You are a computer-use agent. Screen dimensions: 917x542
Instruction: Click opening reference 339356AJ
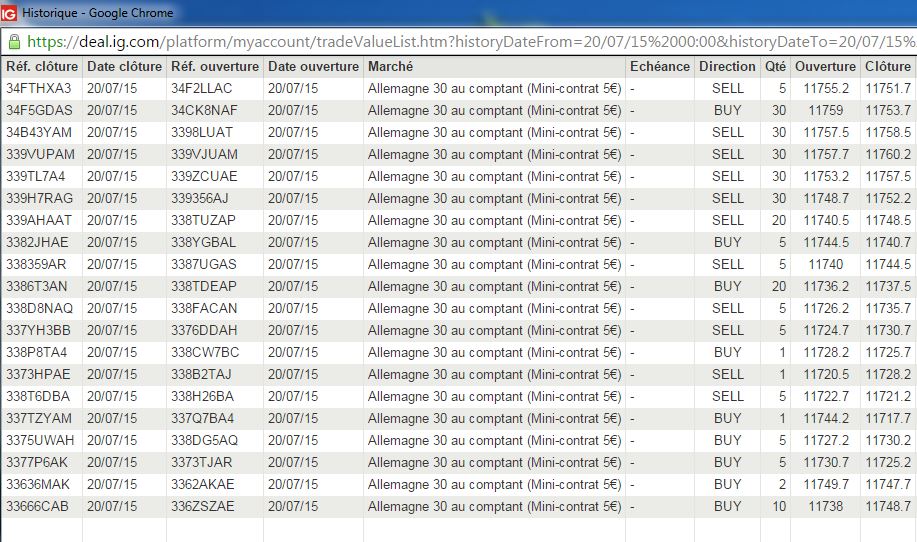[x=199, y=198]
